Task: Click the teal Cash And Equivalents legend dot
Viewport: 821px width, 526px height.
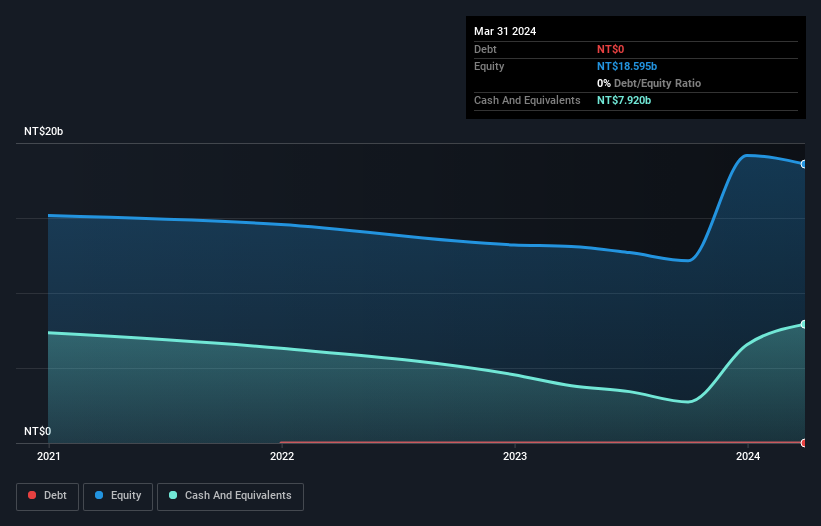Action: pos(173,495)
